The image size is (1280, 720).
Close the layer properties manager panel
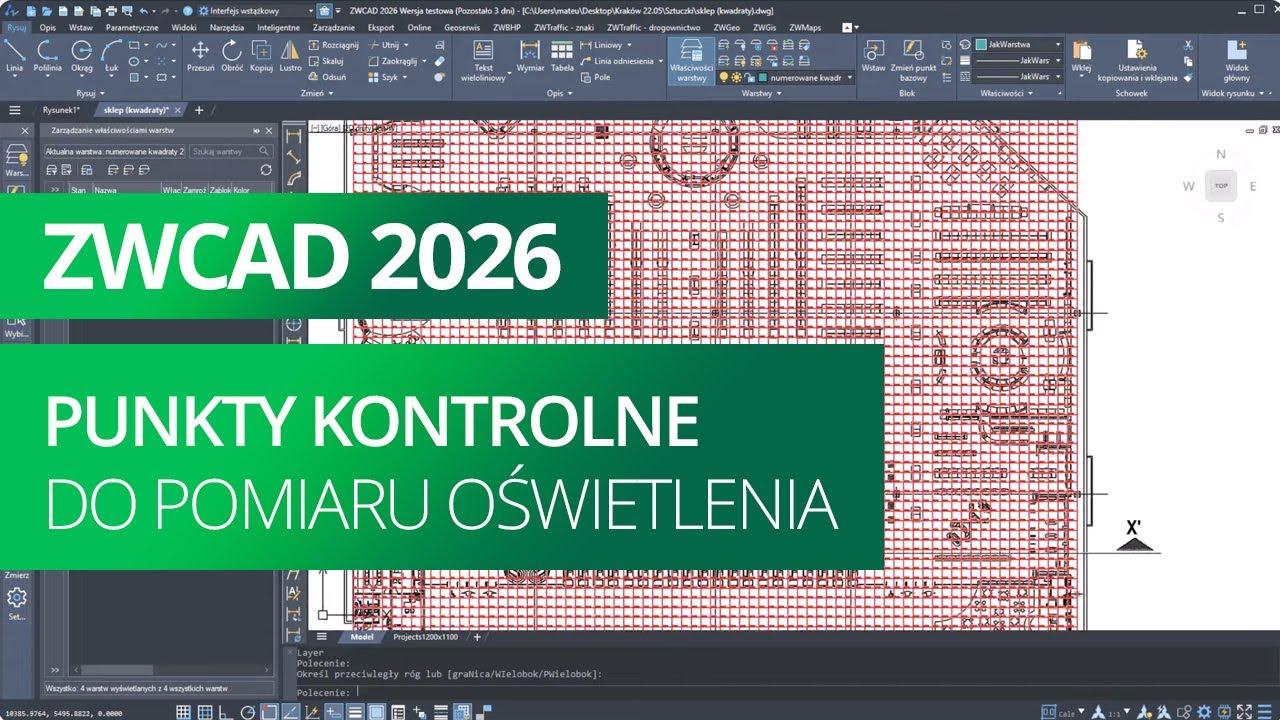coord(269,130)
